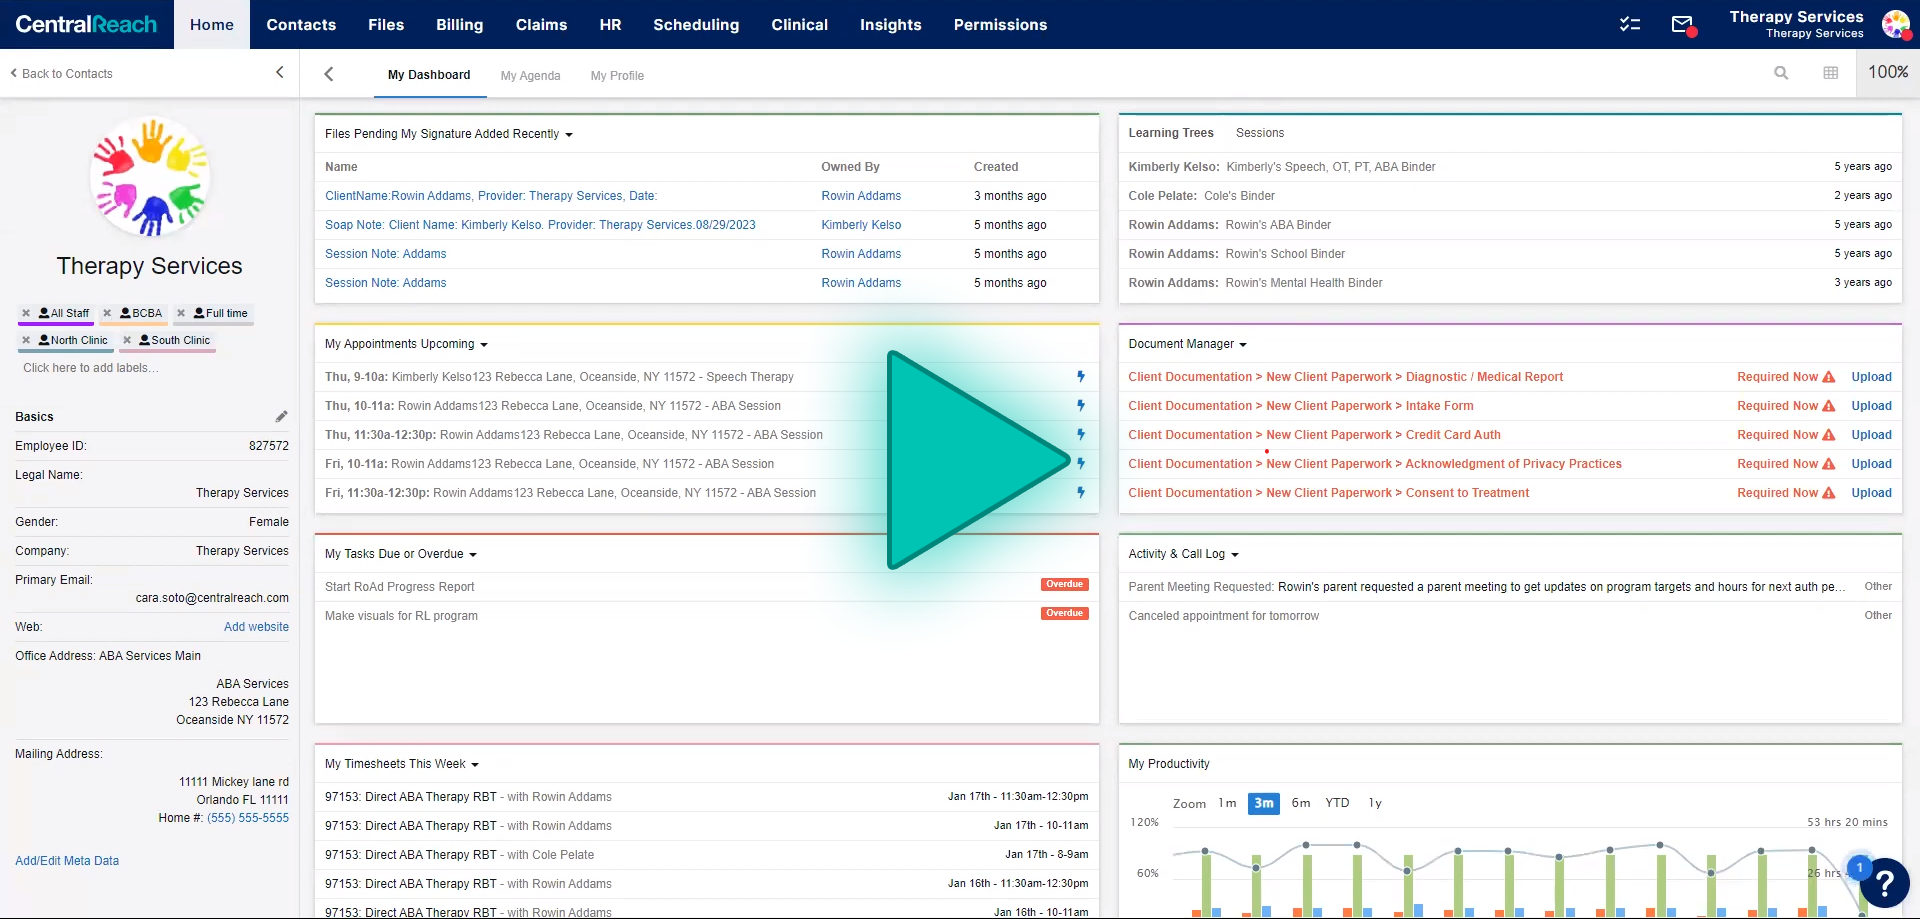1920x919 pixels.
Task: Click lightning icon for Fri 11:30a-12:30p appointment
Action: 1081,492
